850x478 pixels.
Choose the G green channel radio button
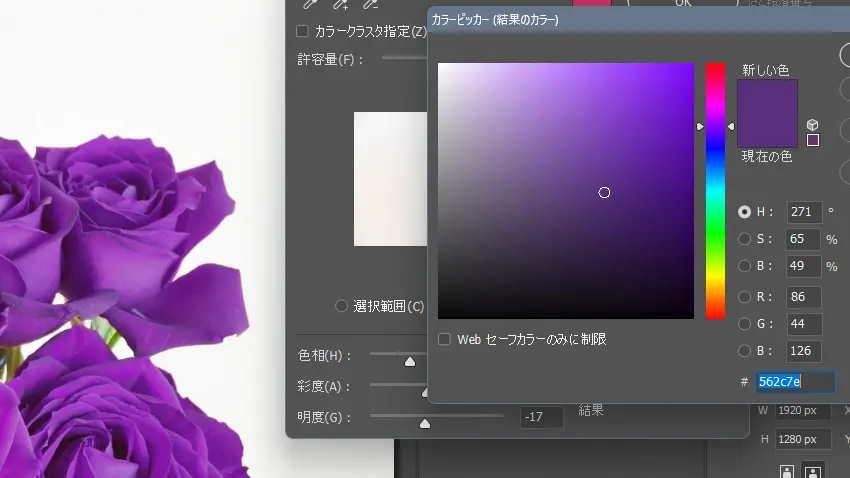point(744,324)
